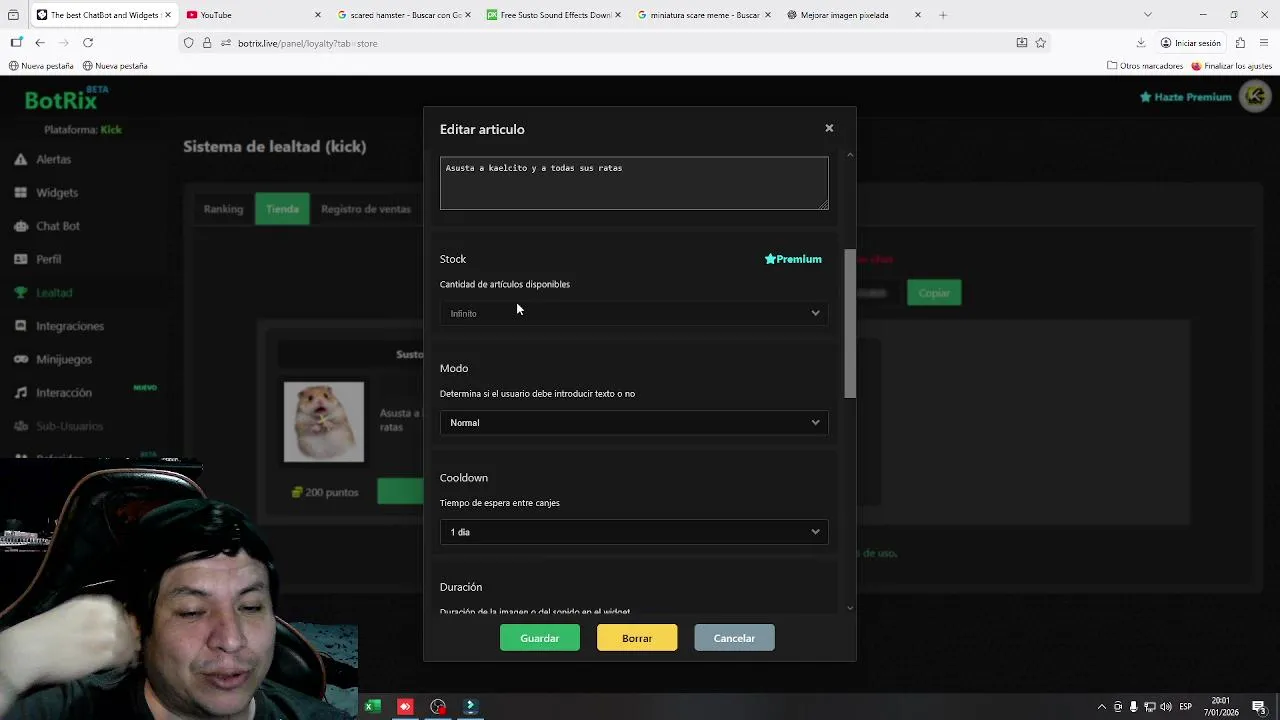This screenshot has width=1280, height=720.
Task: Click the Guardar button
Action: (540, 638)
